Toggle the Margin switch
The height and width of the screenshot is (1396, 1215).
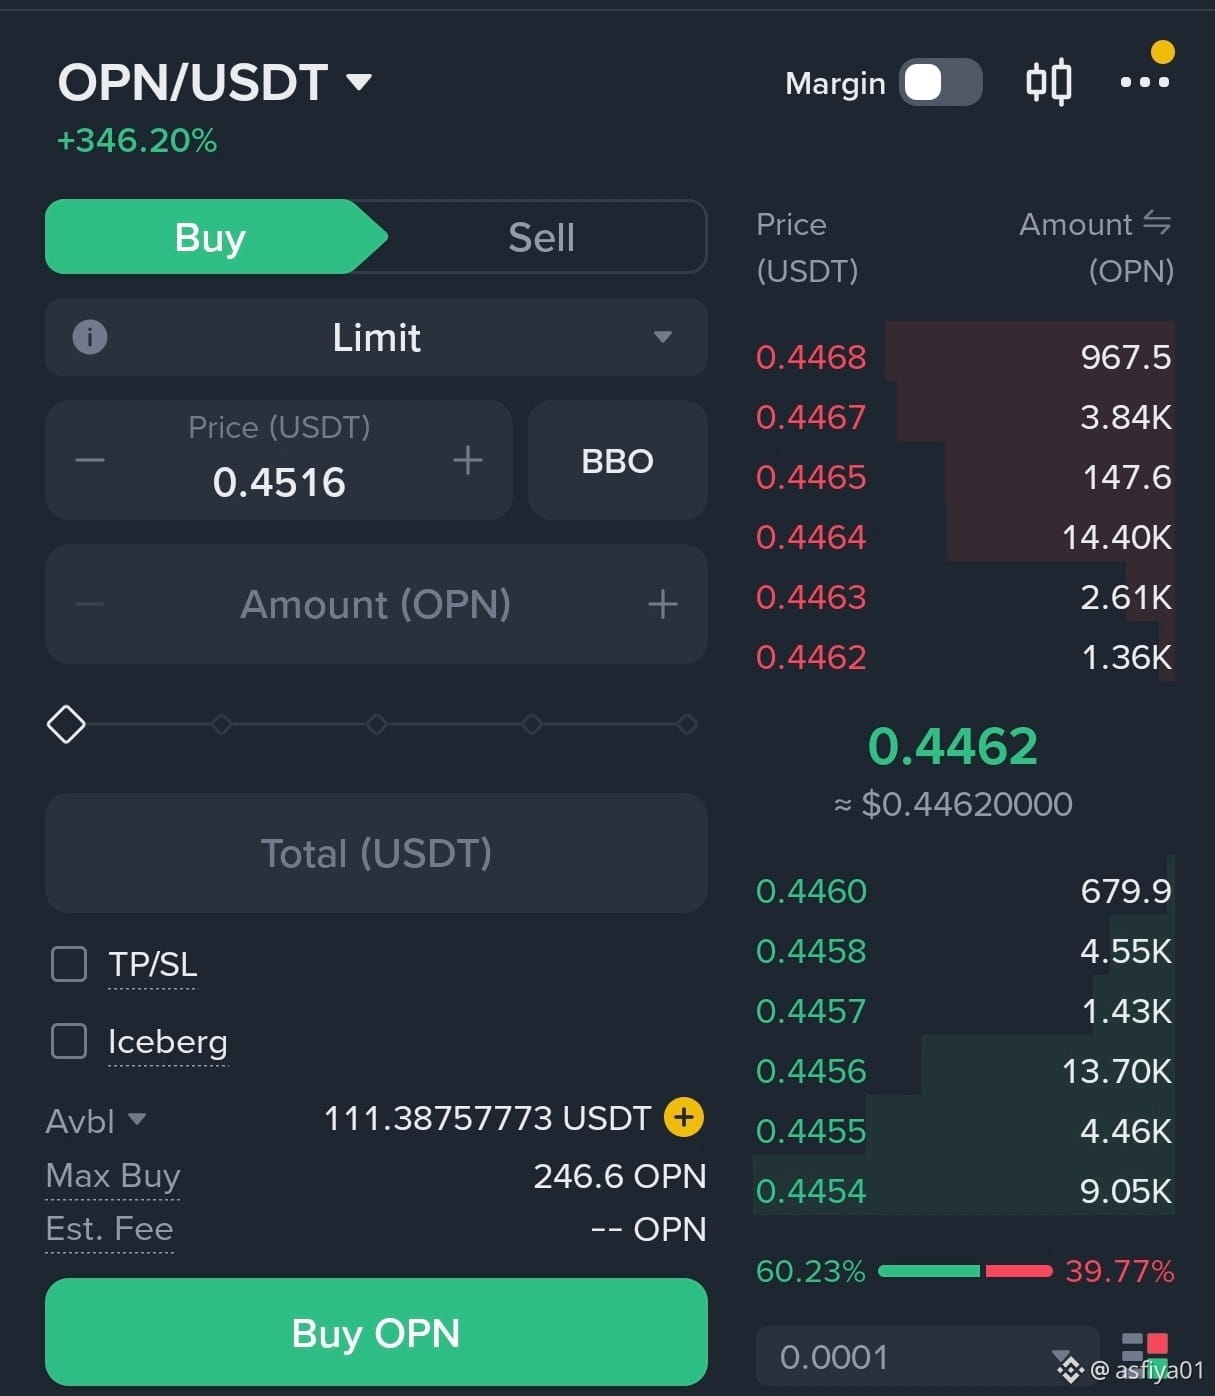tap(940, 82)
